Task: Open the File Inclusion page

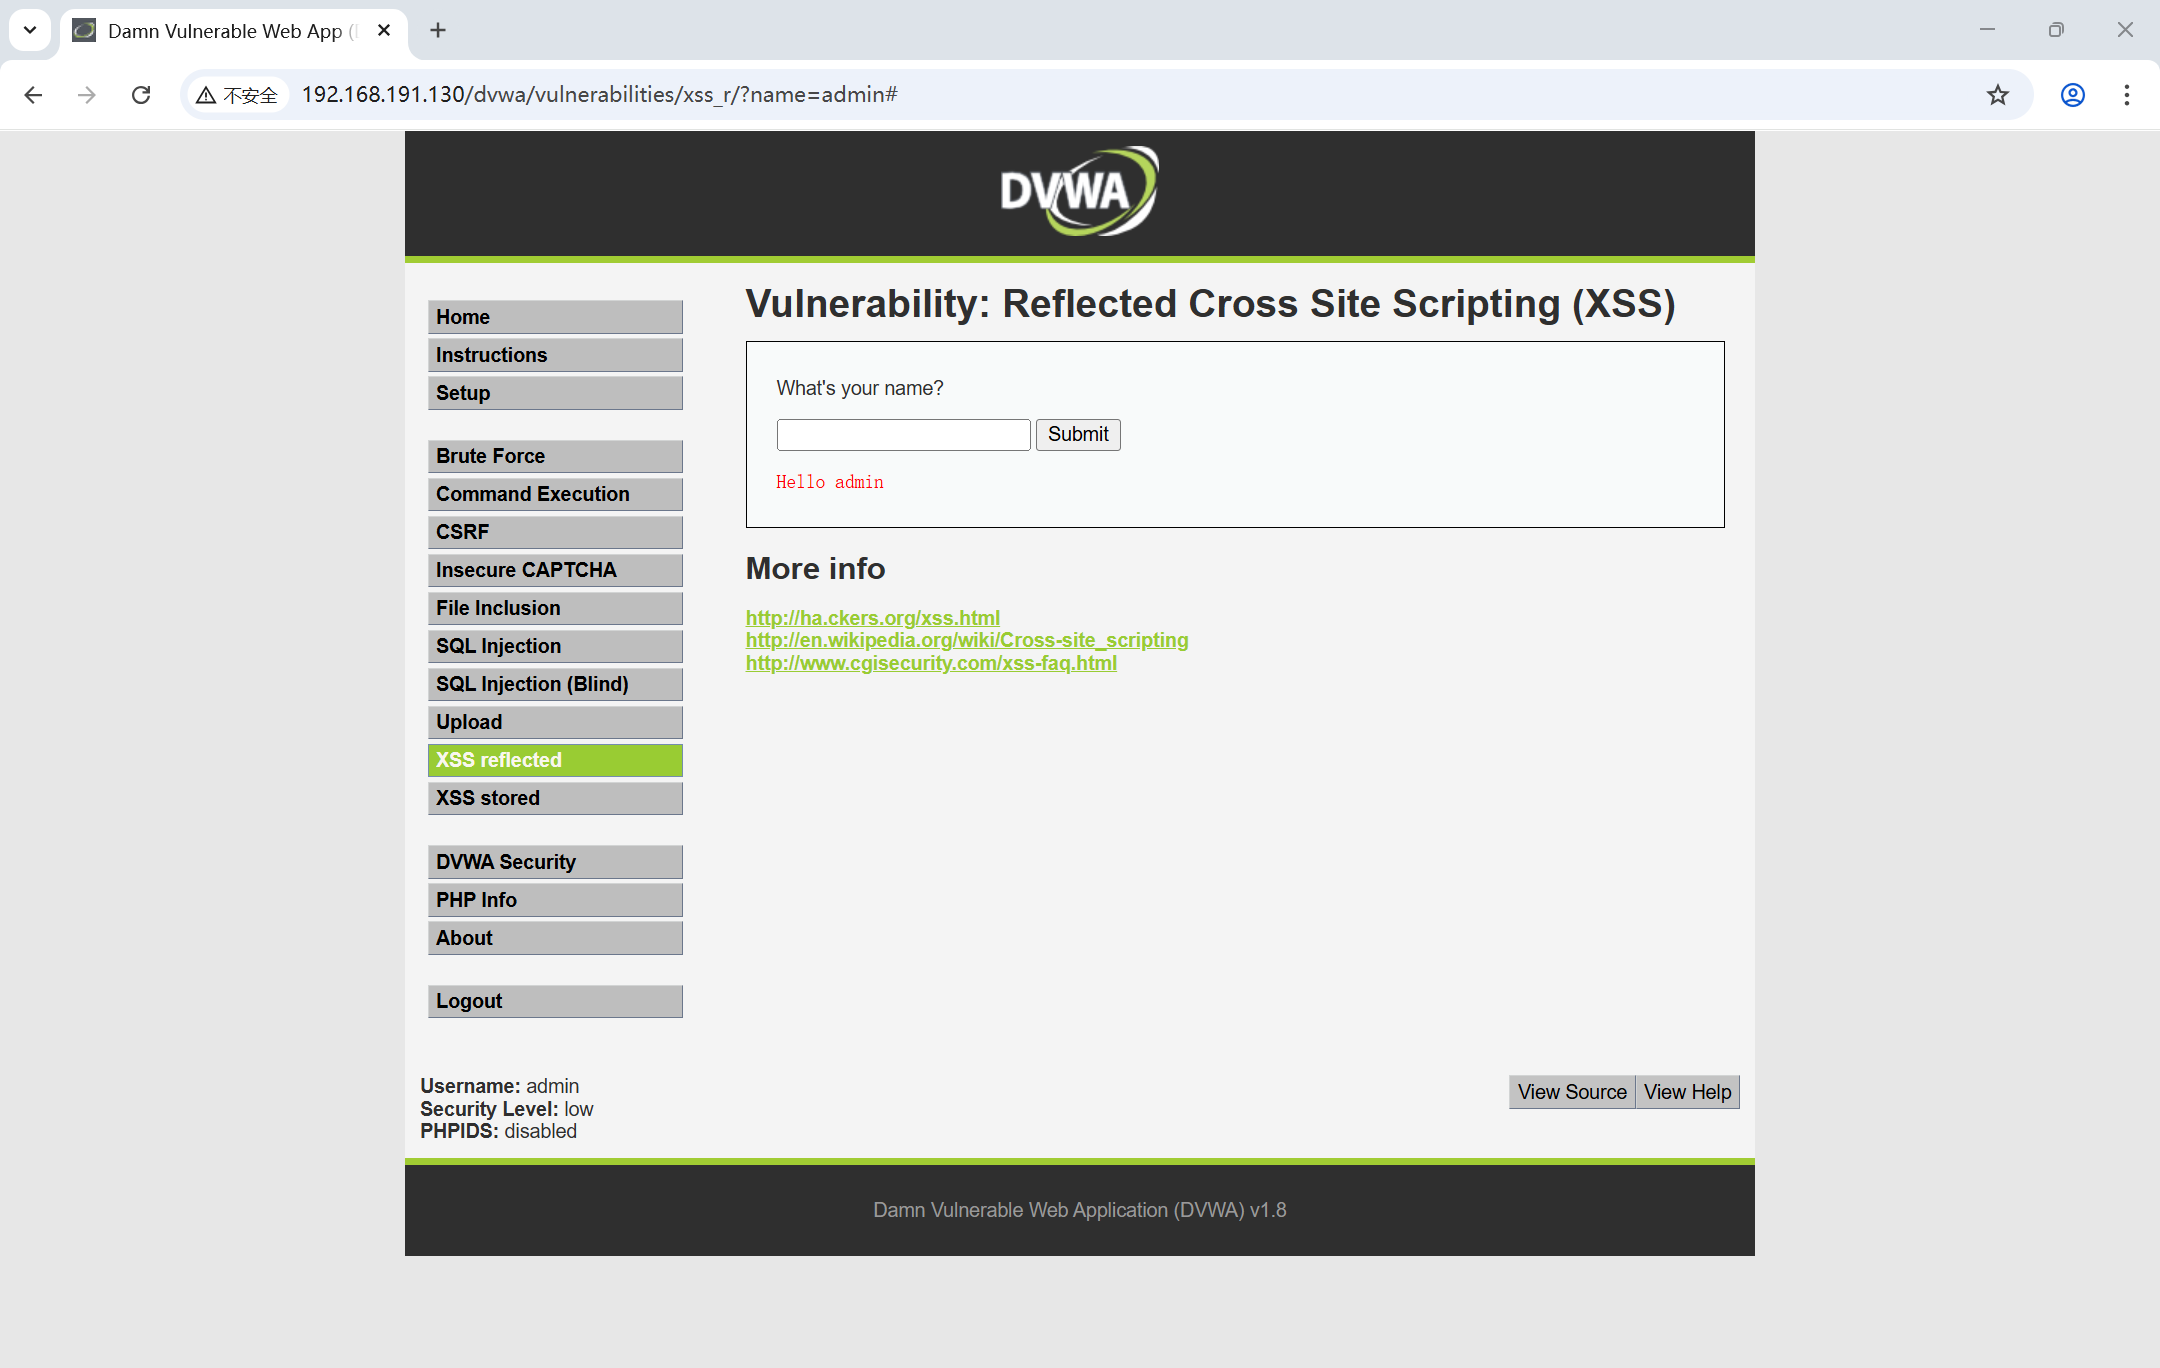Action: coord(555,608)
